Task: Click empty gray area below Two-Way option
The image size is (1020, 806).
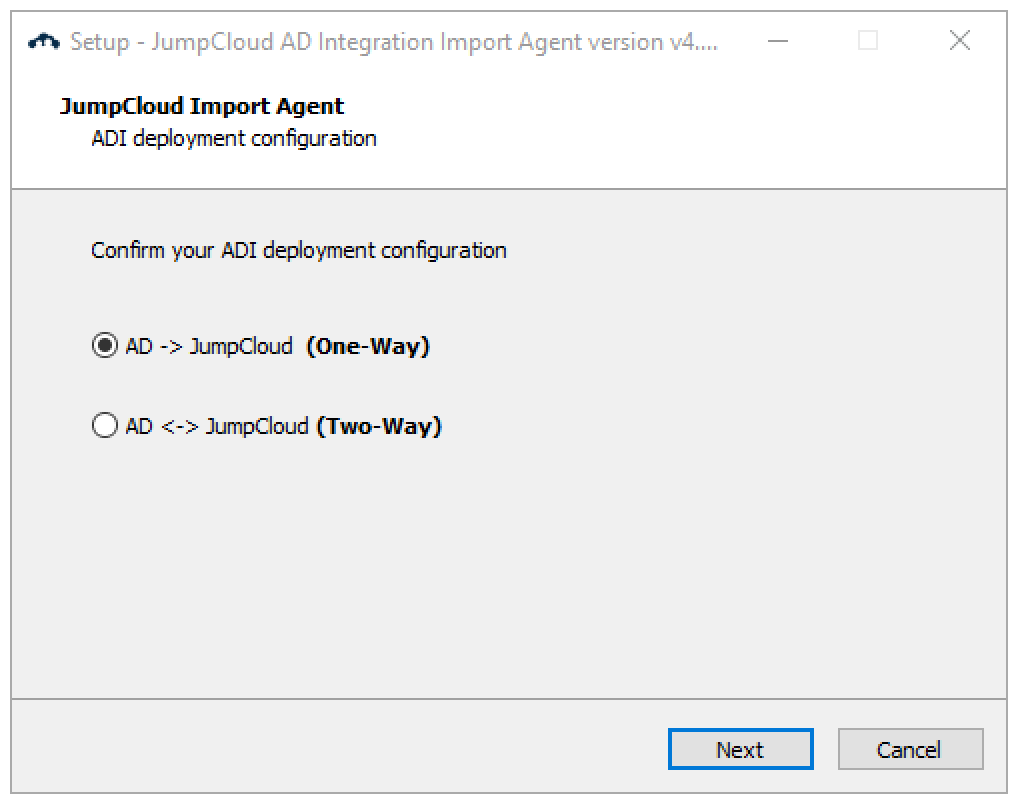Action: tap(500, 570)
